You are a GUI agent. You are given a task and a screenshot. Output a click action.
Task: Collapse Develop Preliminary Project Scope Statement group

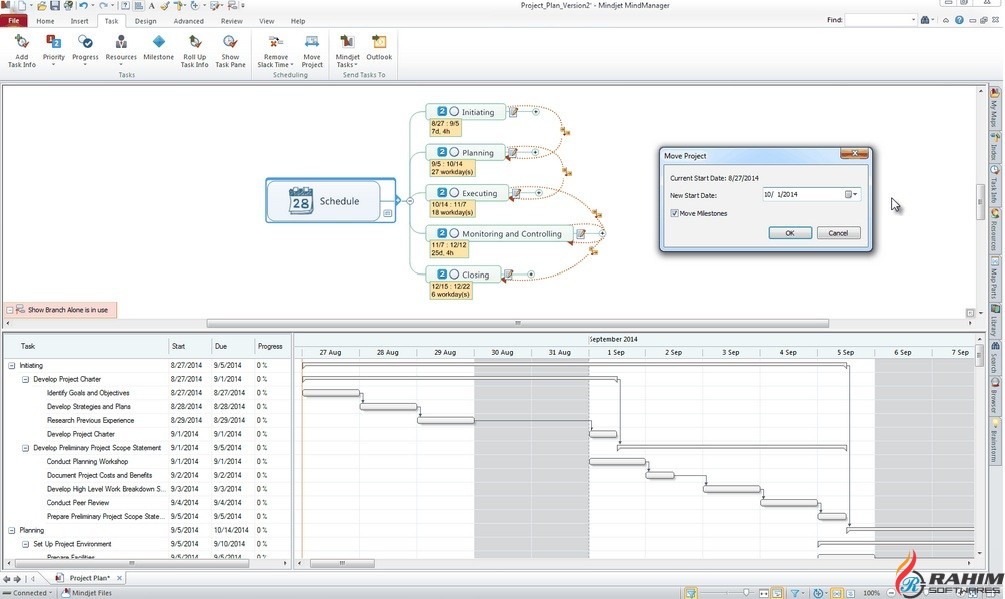coord(26,448)
